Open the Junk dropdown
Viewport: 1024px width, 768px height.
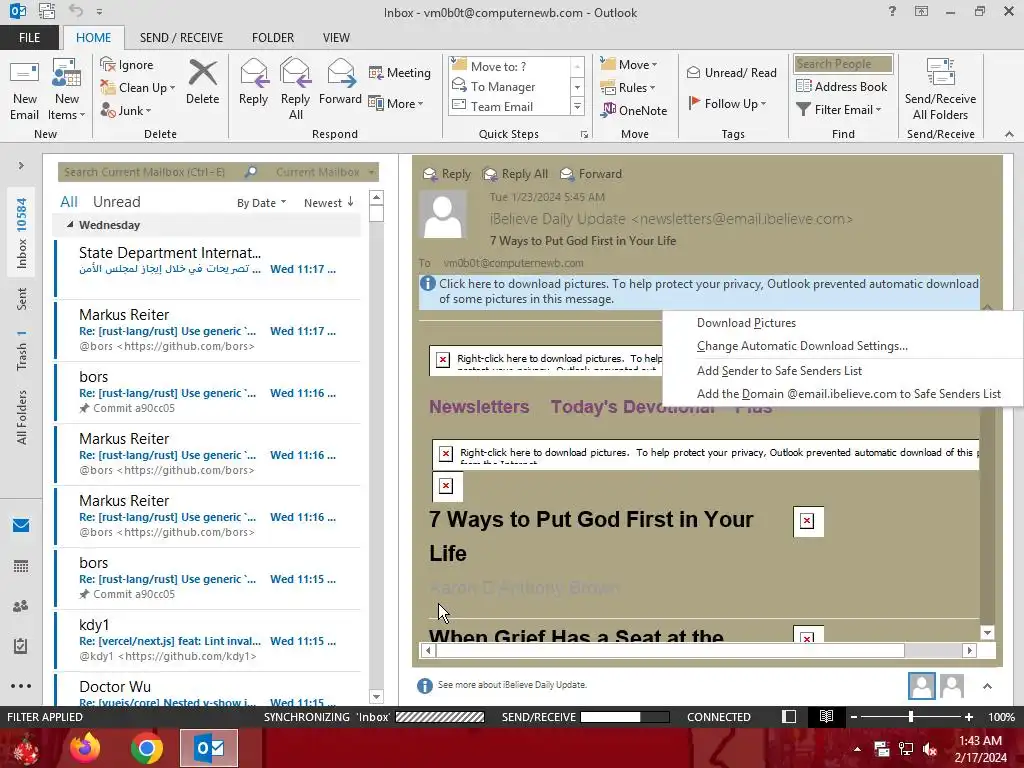point(125,110)
